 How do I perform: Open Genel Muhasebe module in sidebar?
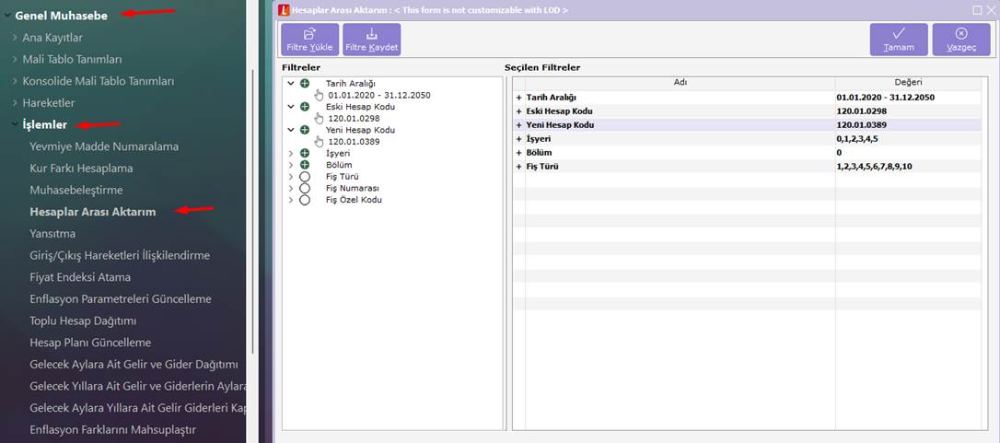pos(61,15)
